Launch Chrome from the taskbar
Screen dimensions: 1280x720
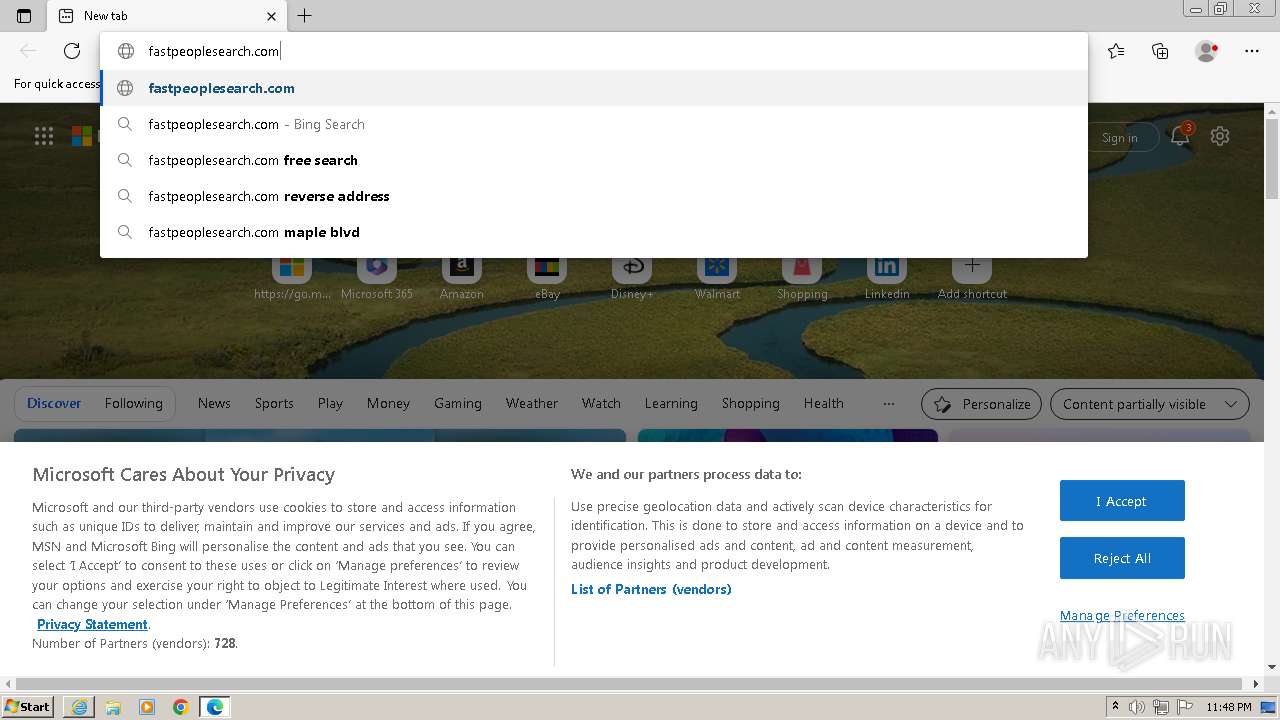180,707
